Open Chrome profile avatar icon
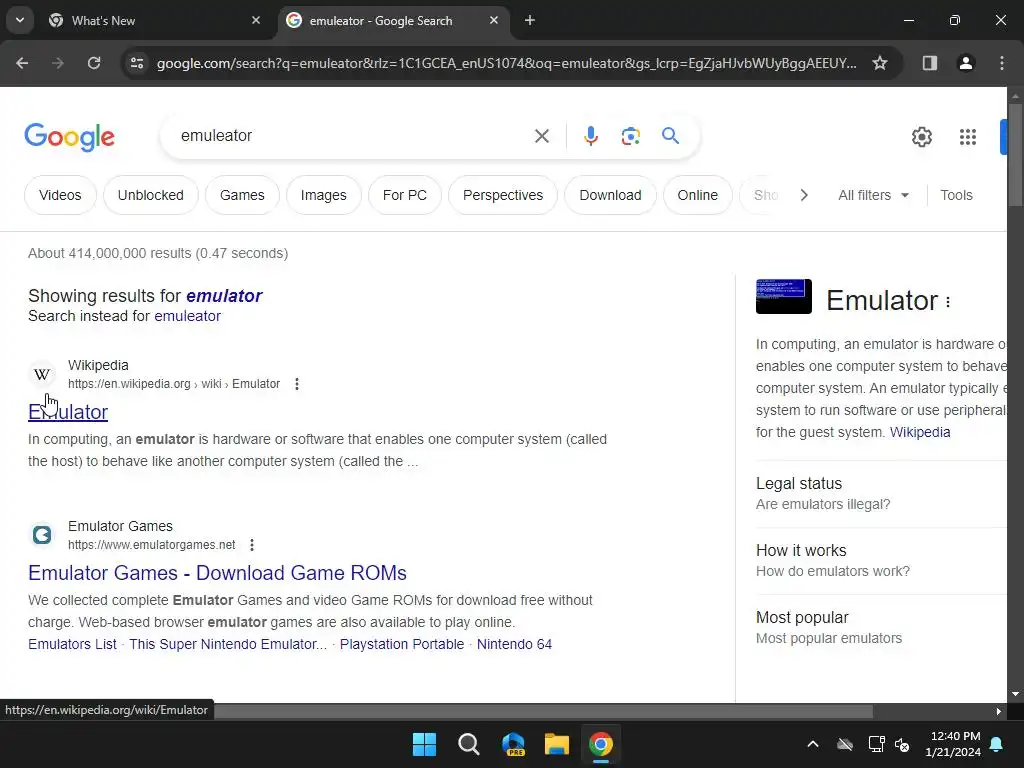The width and height of the screenshot is (1024, 768). pos(965,63)
